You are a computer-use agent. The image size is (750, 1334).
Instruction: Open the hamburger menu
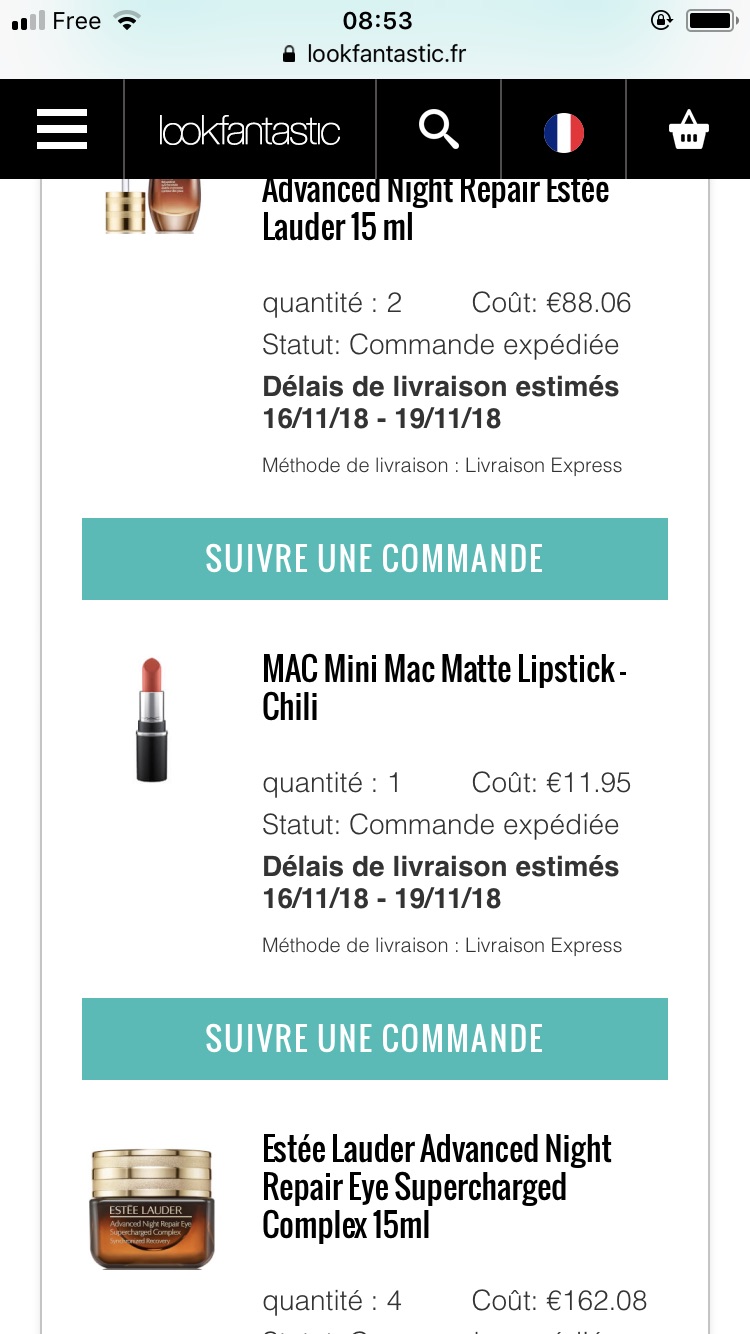62,130
